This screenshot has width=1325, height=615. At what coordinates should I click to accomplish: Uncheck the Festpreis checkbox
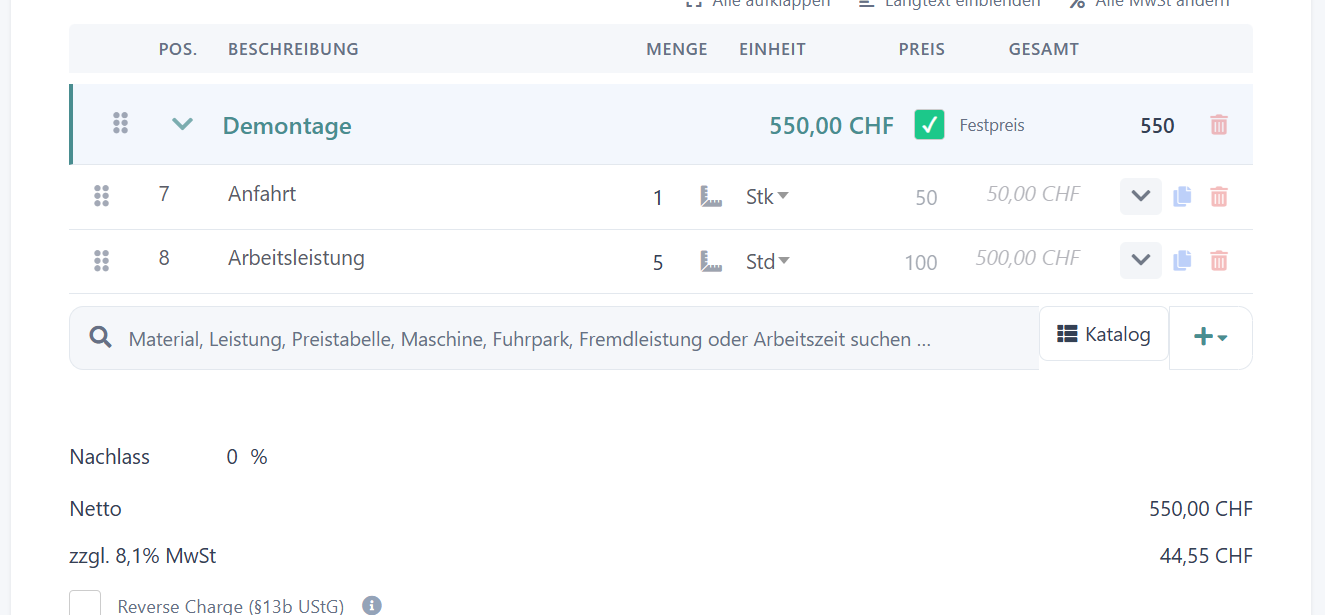tap(929, 125)
